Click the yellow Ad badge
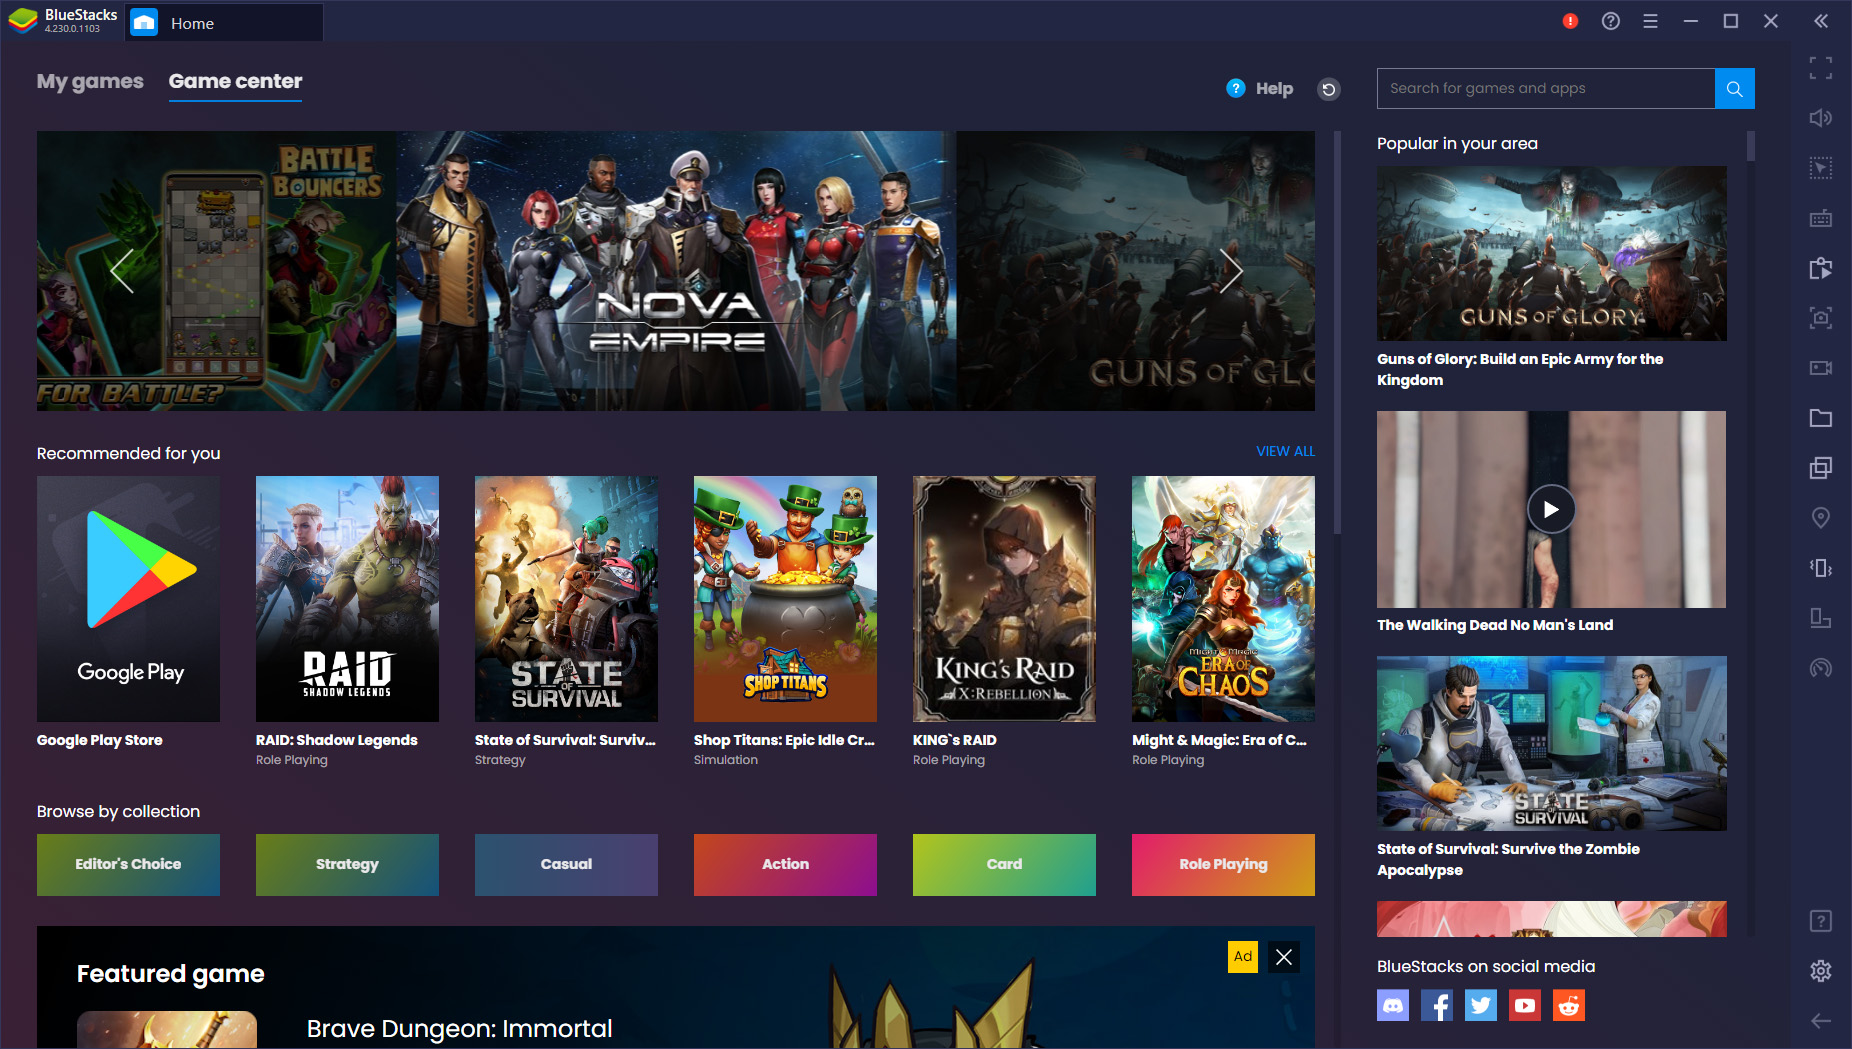 pyautogui.click(x=1243, y=957)
